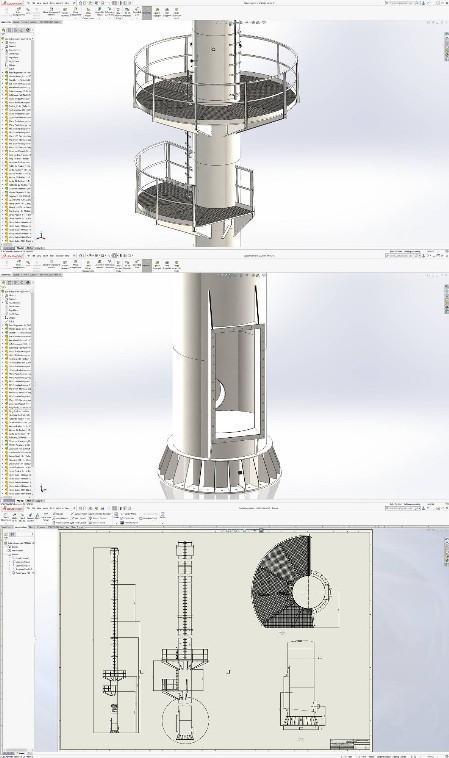Open the DisplayManager tab in the top window
Screen dimensions: 449x758
coord(28,30)
